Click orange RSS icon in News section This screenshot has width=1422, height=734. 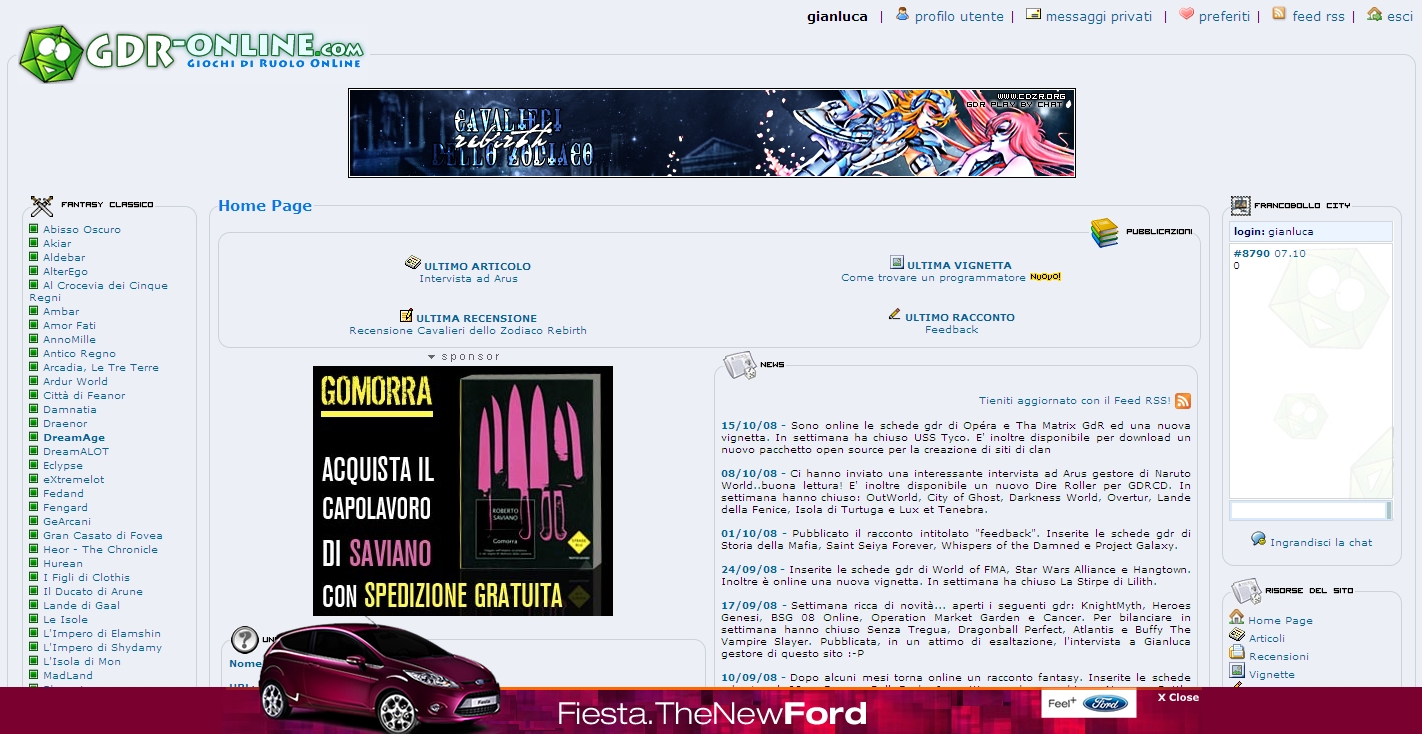pos(1182,401)
